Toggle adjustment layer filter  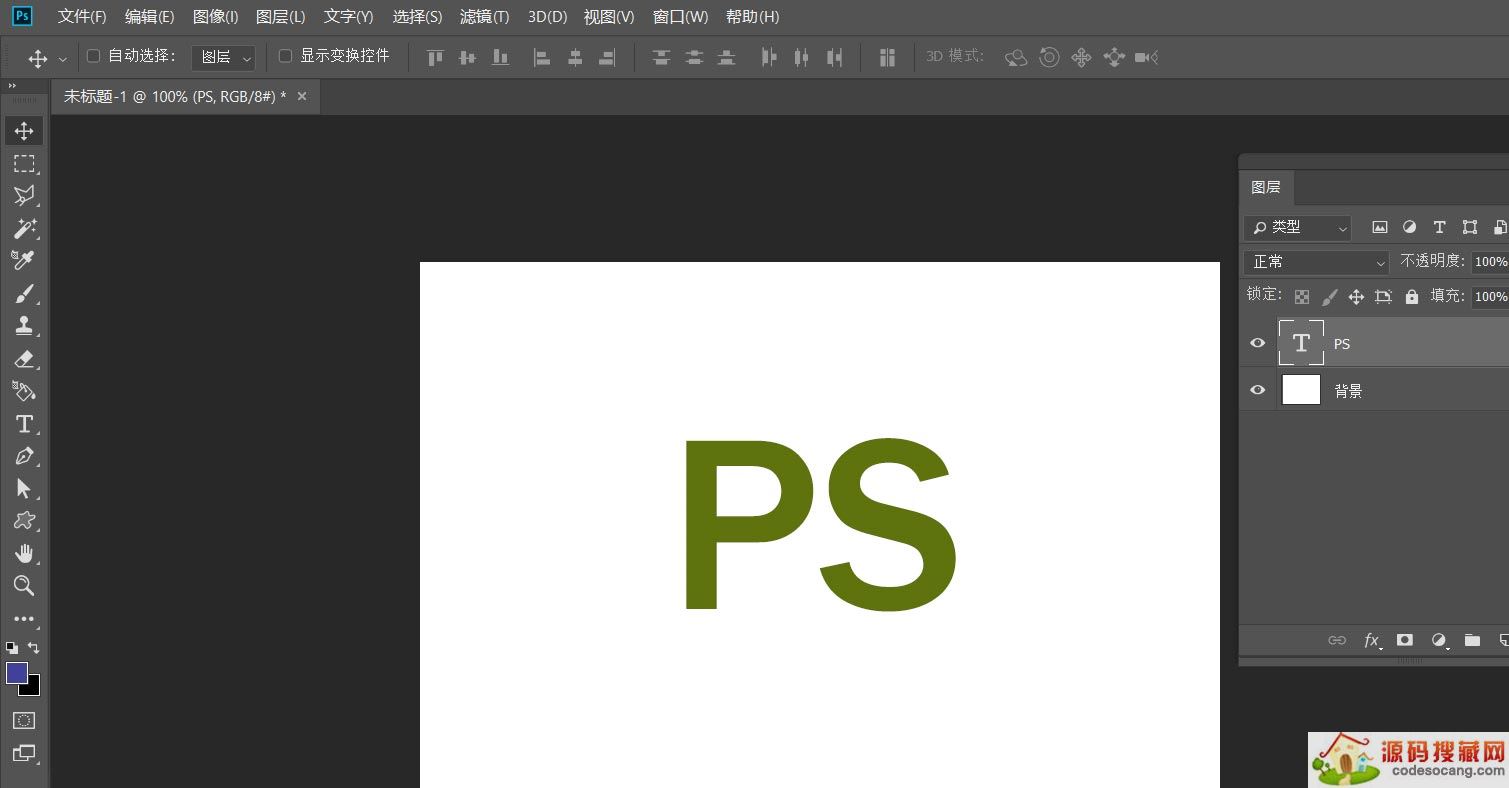click(x=1409, y=227)
